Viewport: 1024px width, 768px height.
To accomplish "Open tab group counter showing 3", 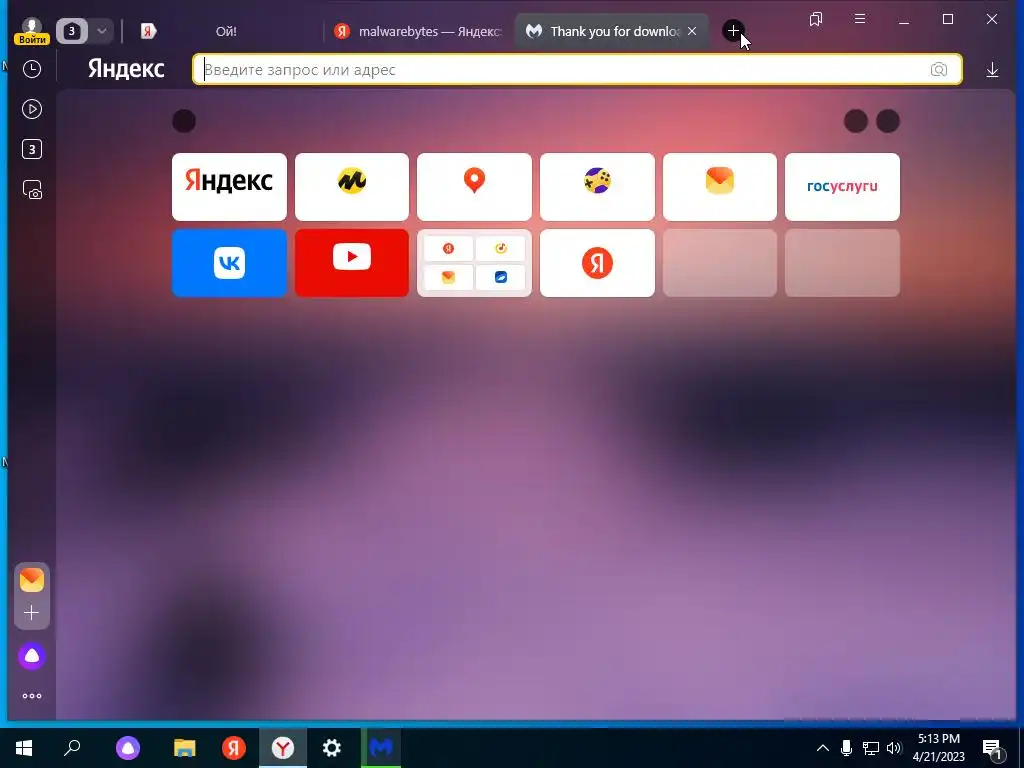I will pos(72,31).
